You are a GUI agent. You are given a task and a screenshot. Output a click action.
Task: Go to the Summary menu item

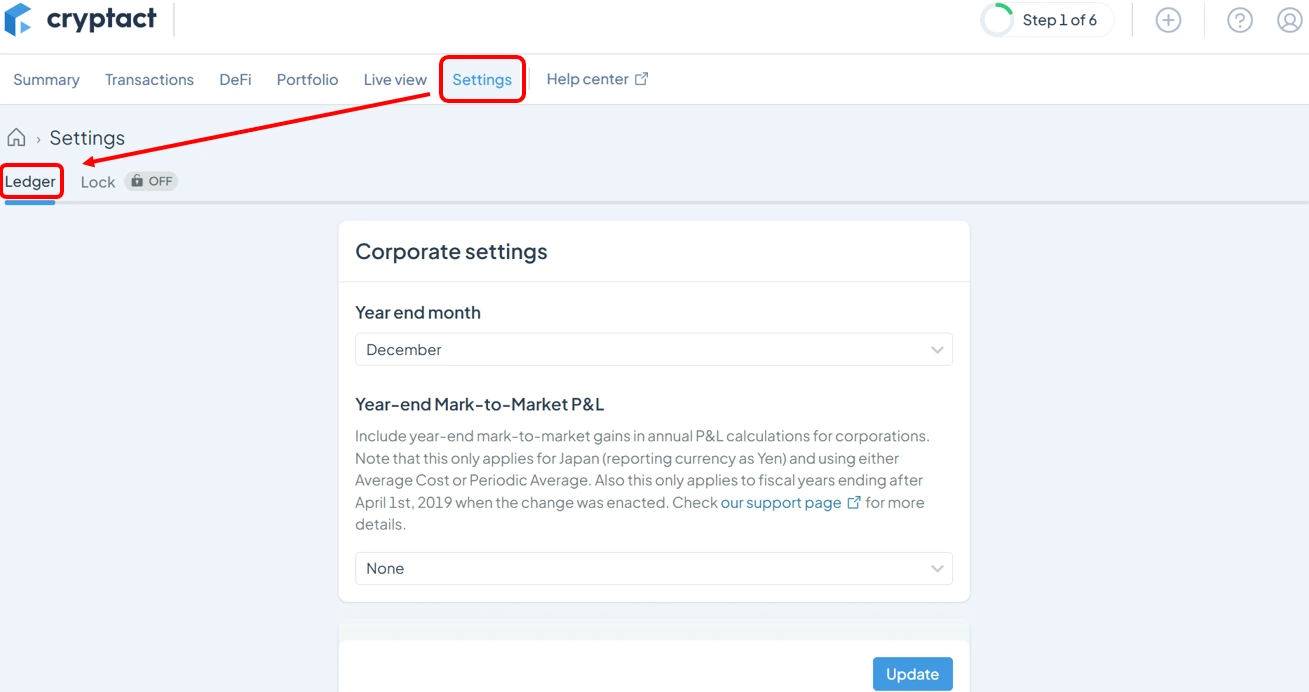[46, 80]
